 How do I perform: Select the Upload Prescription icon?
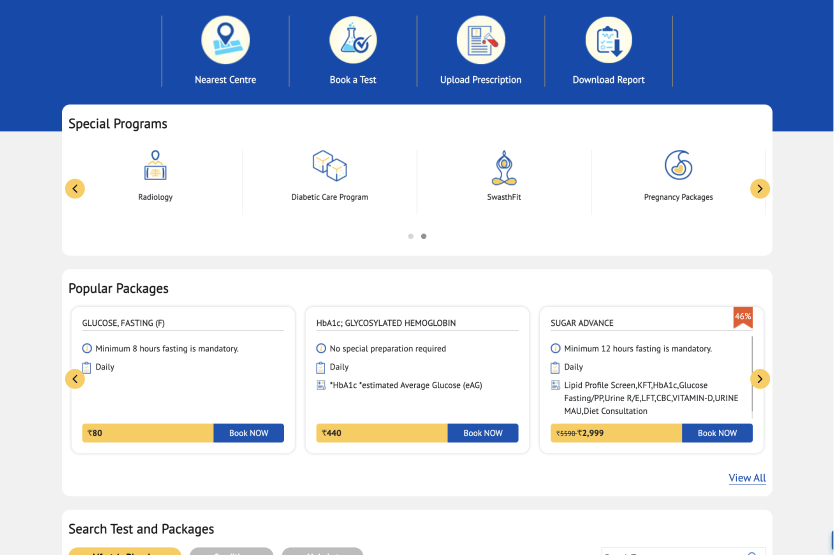tap(481, 40)
